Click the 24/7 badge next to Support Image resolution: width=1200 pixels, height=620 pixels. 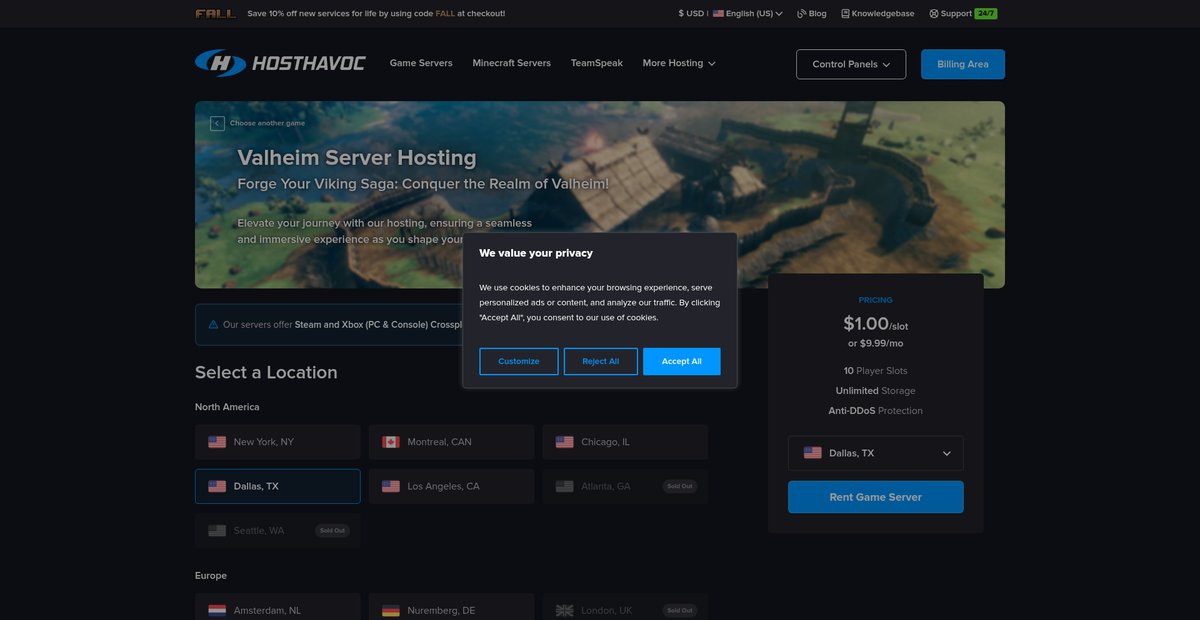(x=986, y=14)
